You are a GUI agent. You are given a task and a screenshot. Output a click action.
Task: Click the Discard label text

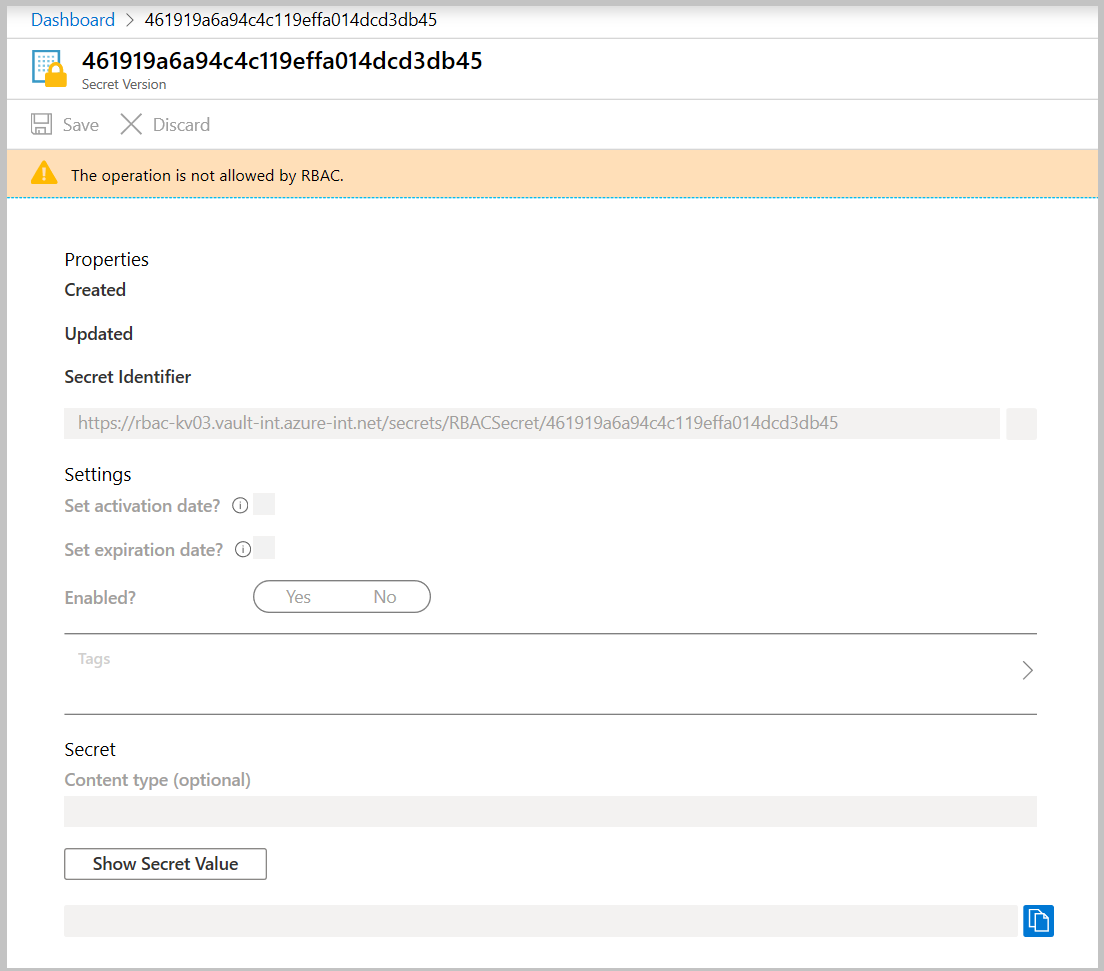tap(182, 125)
